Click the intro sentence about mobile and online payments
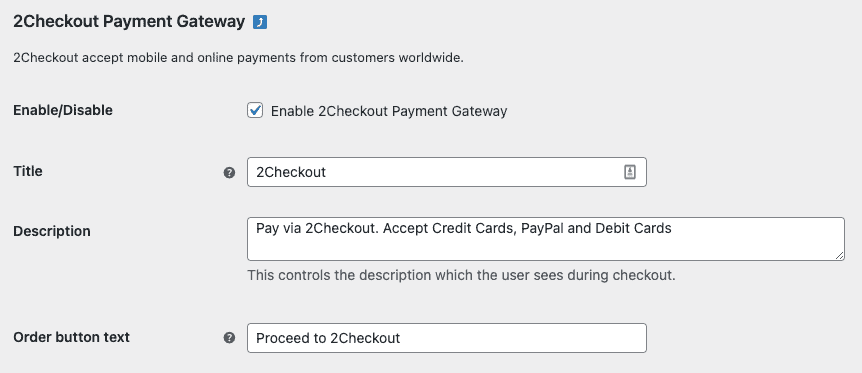Image resolution: width=862 pixels, height=373 pixels. tap(238, 57)
